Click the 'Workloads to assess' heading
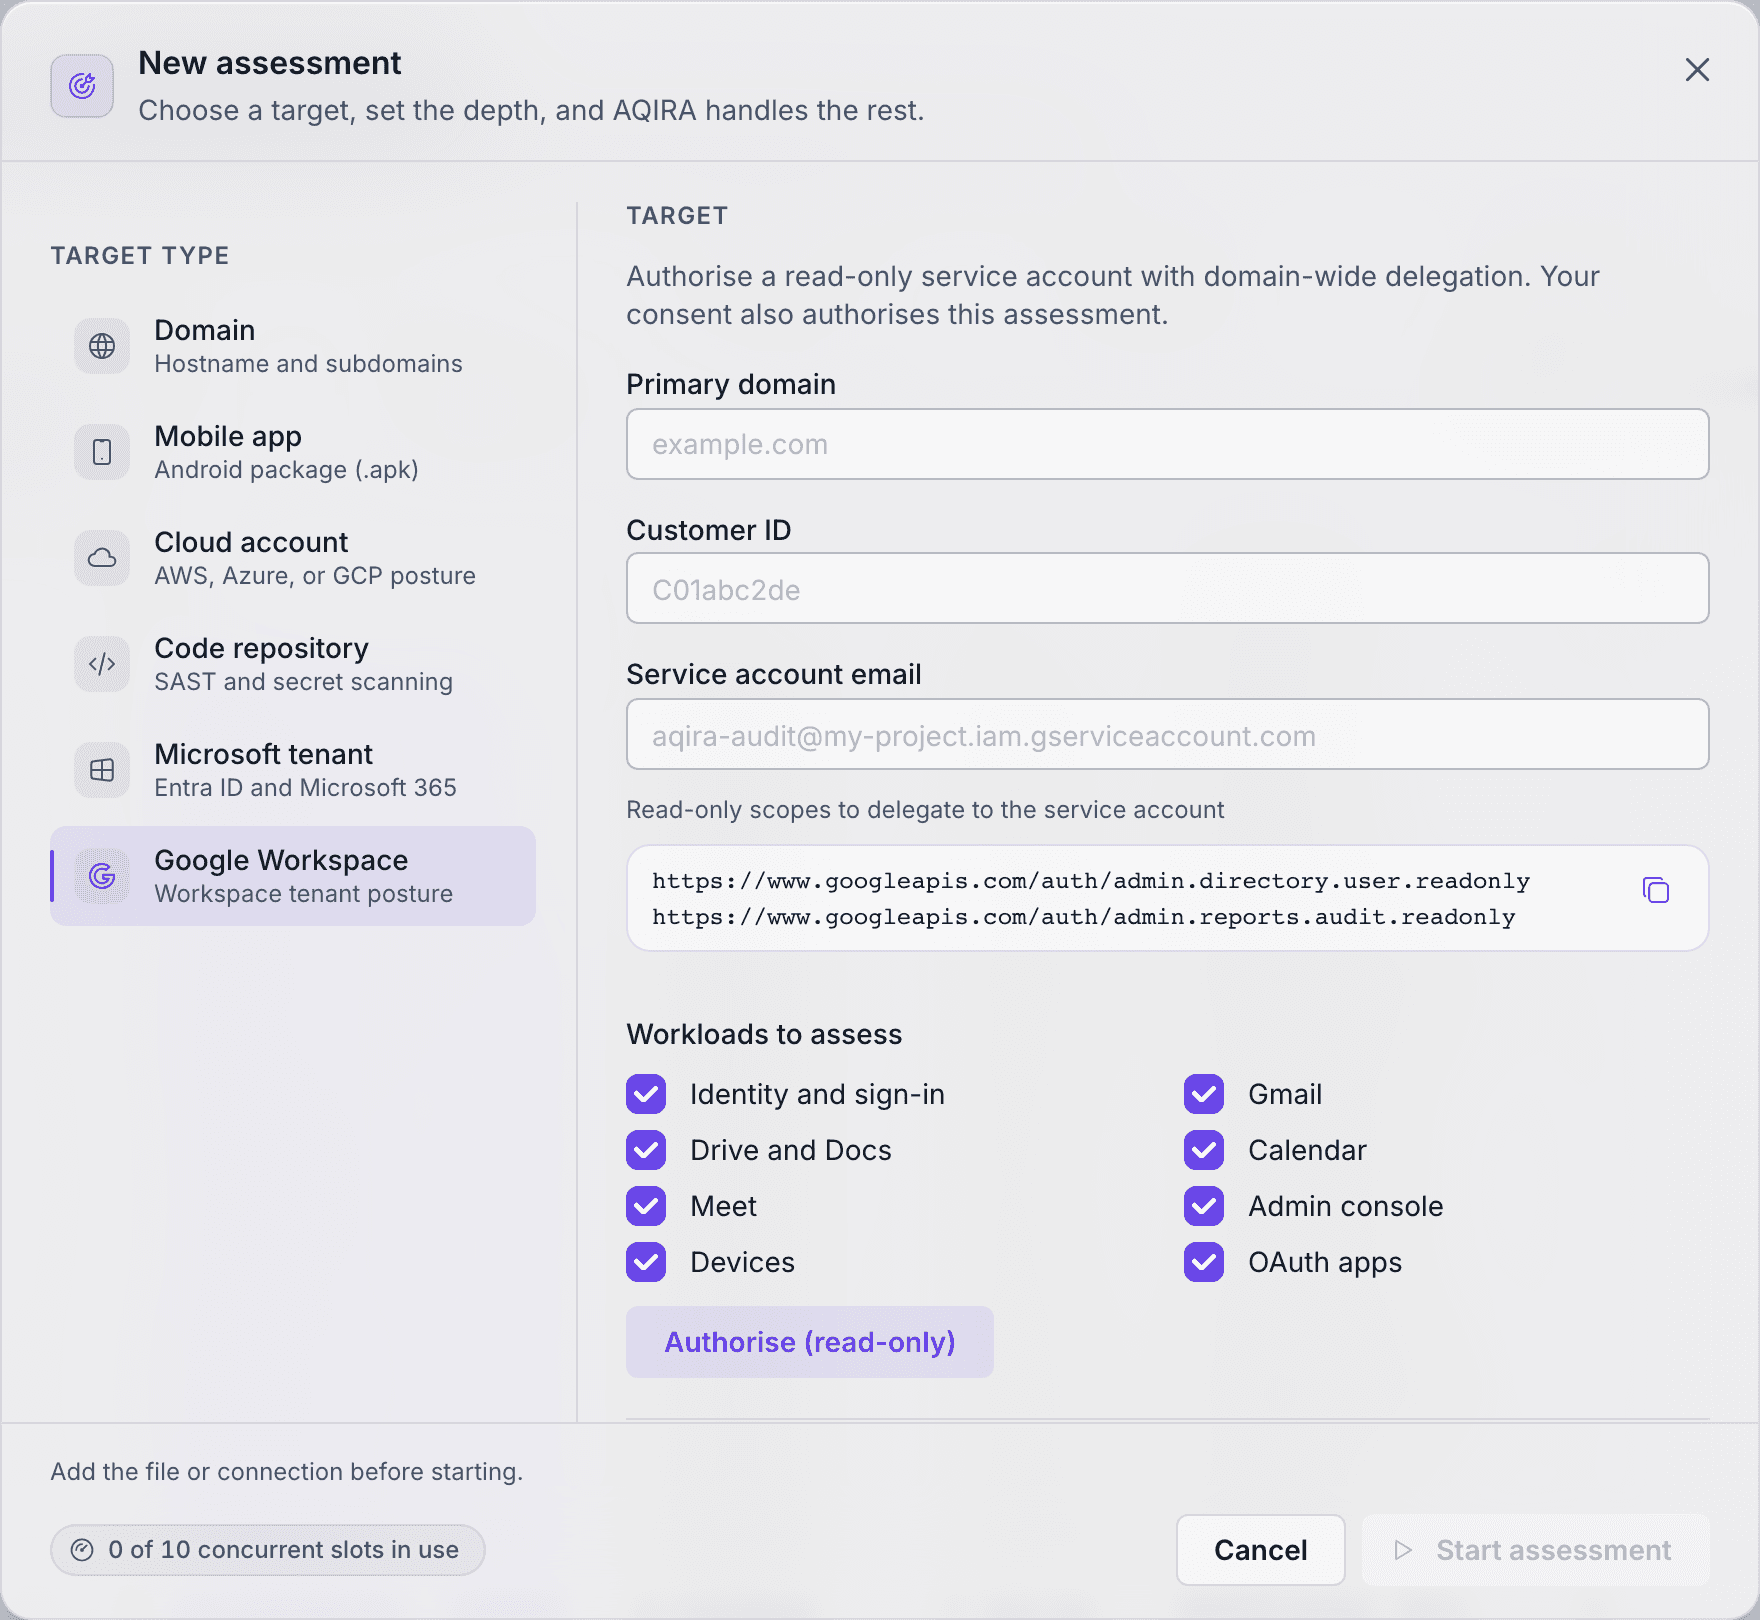1760x1620 pixels. click(764, 1034)
